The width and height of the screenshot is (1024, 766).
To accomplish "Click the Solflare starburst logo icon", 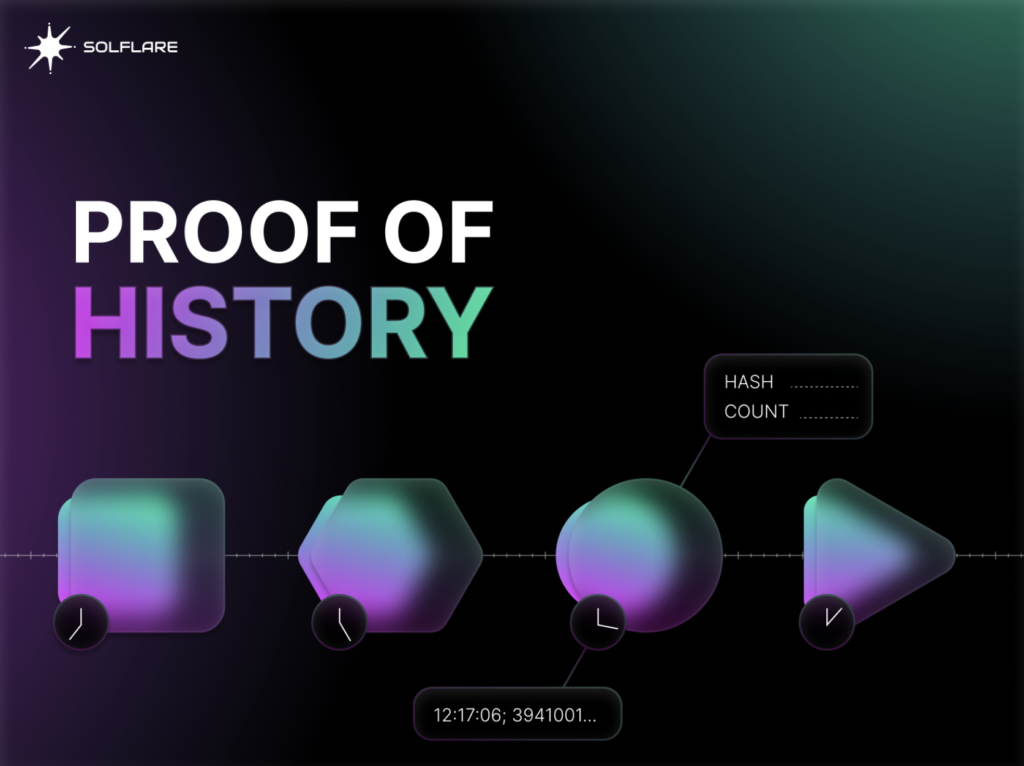I will click(49, 48).
